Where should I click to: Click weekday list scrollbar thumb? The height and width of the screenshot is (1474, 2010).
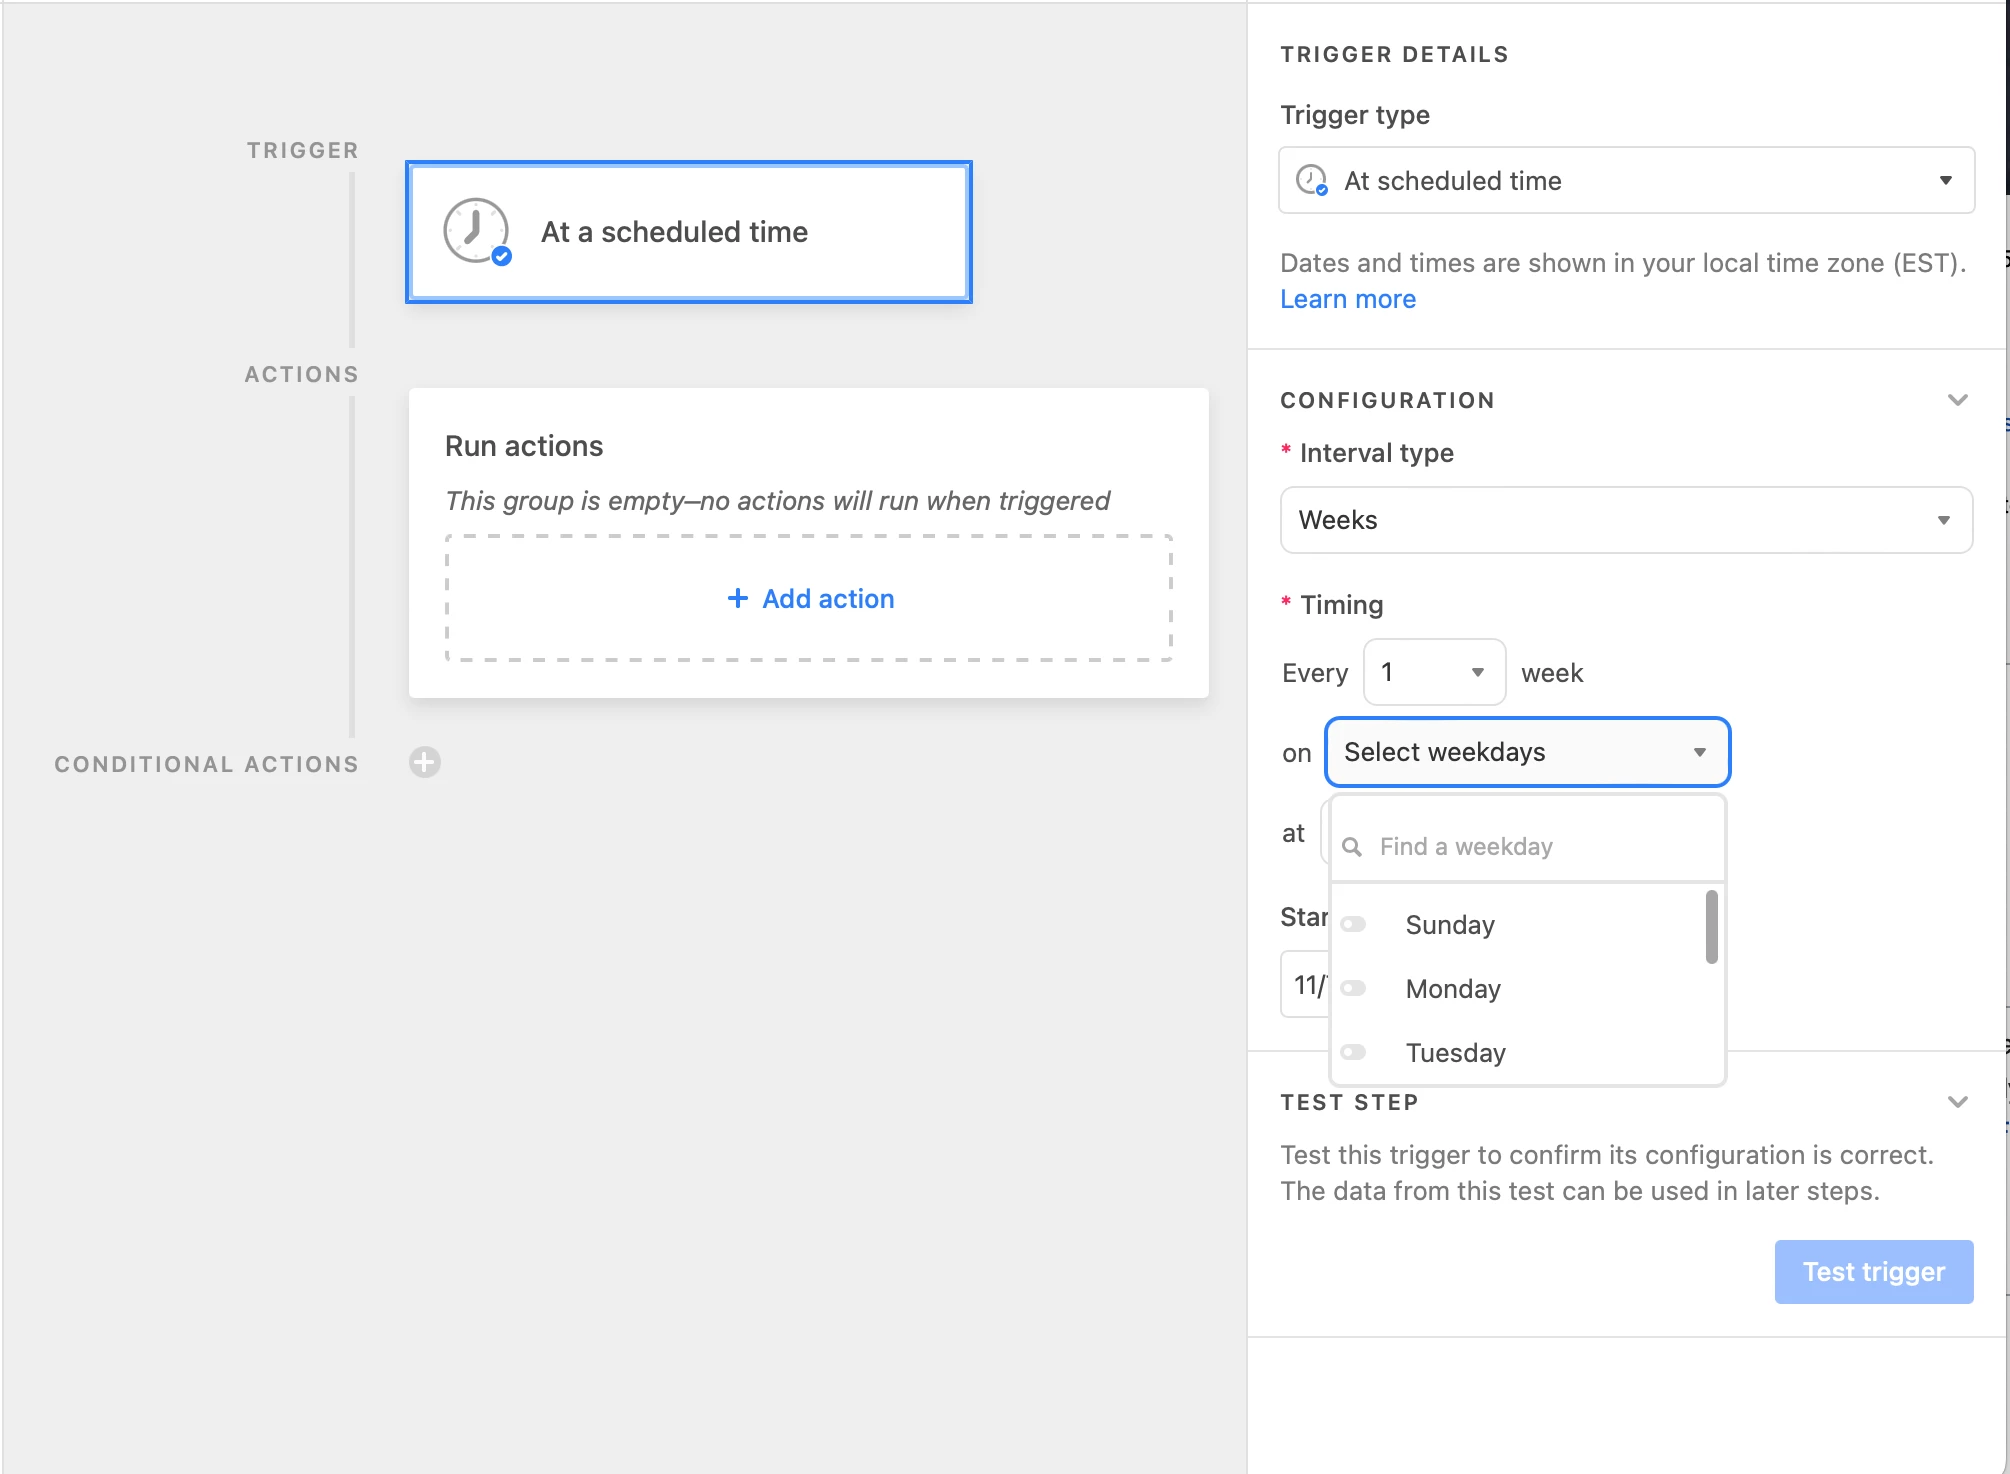point(1711,927)
